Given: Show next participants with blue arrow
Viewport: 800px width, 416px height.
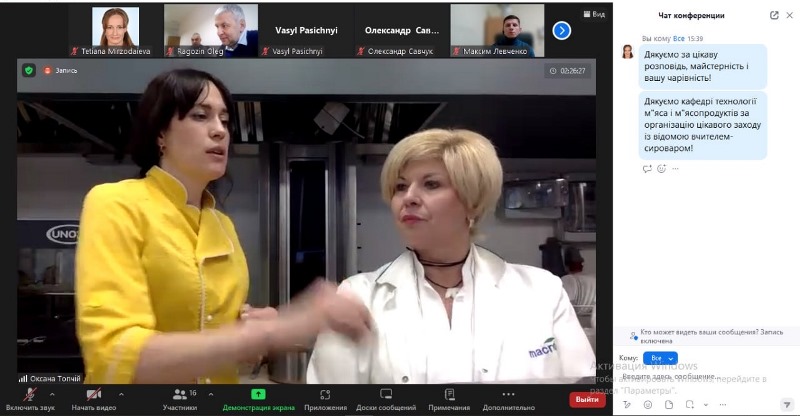Looking at the screenshot, I should (x=562, y=30).
